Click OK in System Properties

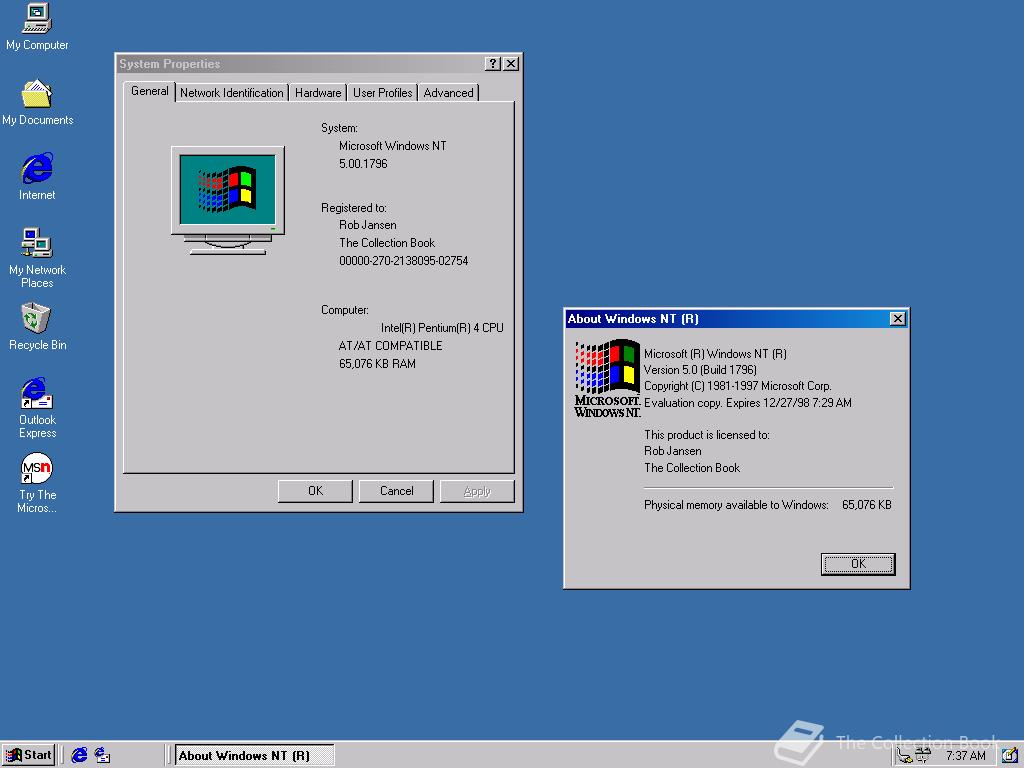[x=315, y=491]
